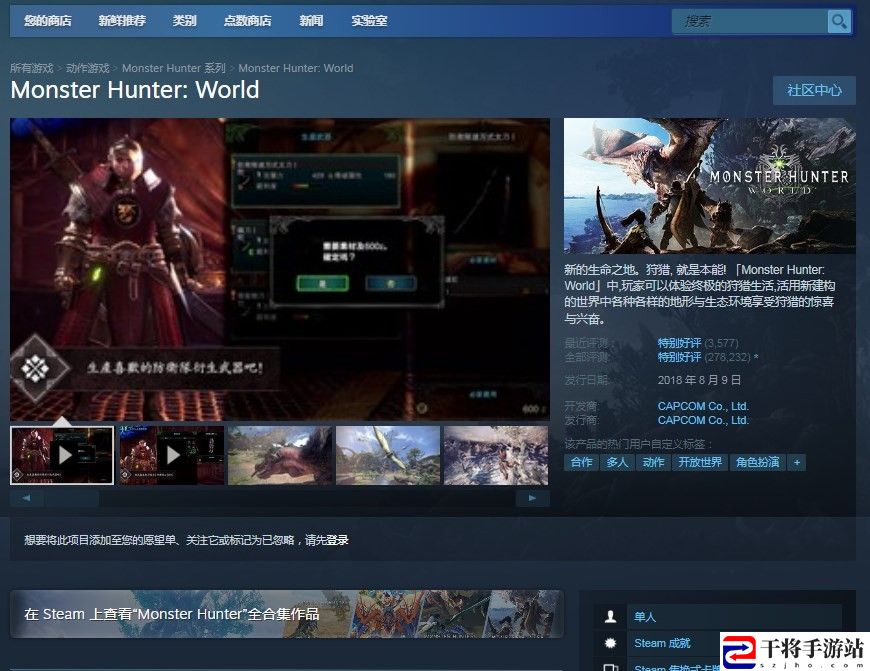The width and height of the screenshot is (870, 671).
Task: Click the 单人 feature link
Action: click(645, 617)
